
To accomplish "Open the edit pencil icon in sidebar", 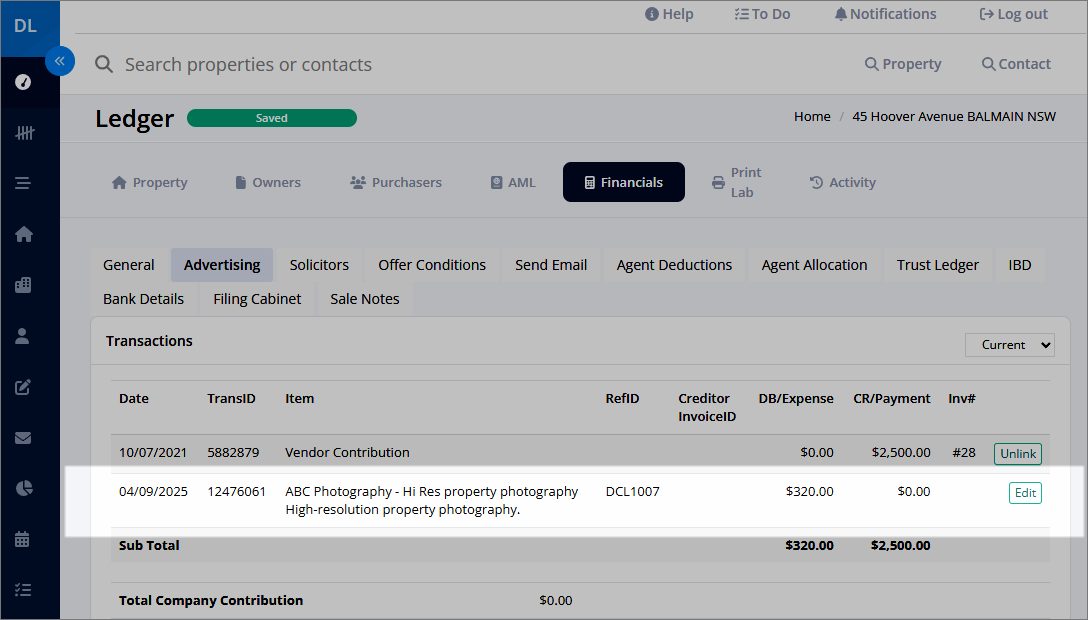I will pyautogui.click(x=23, y=387).
